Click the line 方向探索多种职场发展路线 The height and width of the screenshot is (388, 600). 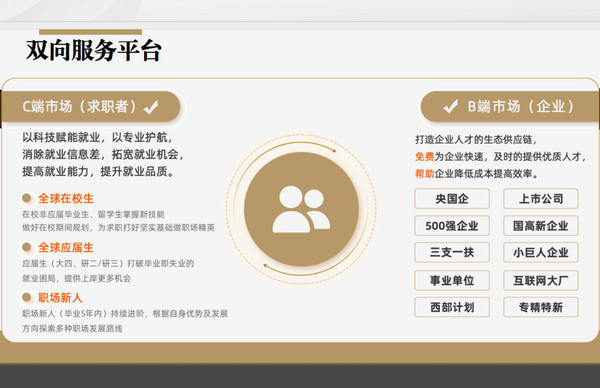(72, 328)
